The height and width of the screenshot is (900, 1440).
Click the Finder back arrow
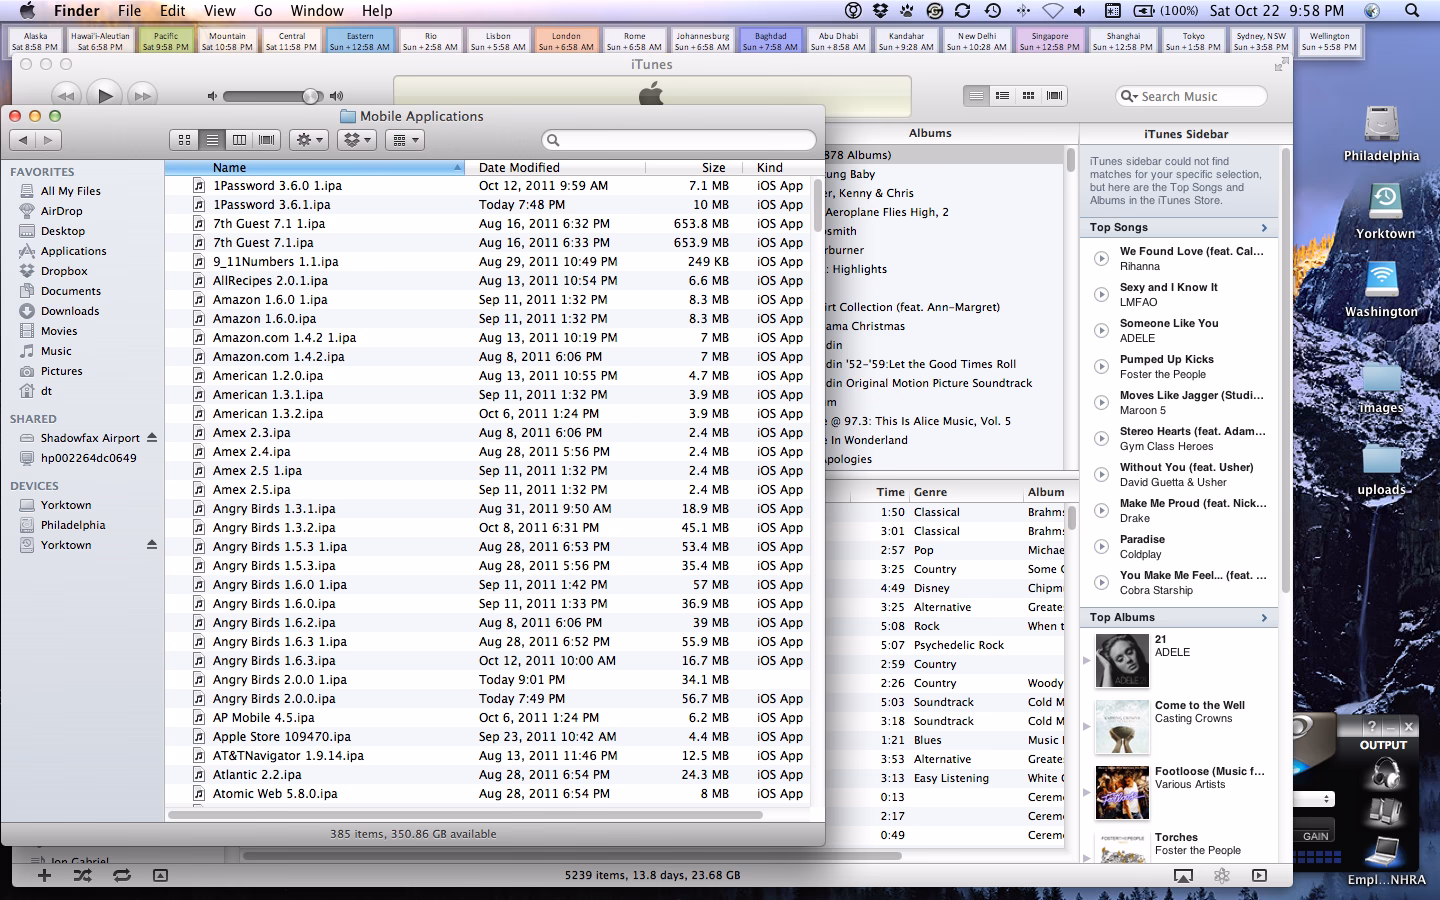tap(24, 140)
